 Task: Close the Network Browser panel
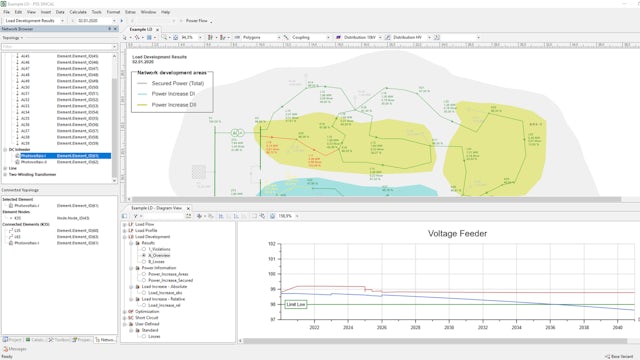[115, 29]
